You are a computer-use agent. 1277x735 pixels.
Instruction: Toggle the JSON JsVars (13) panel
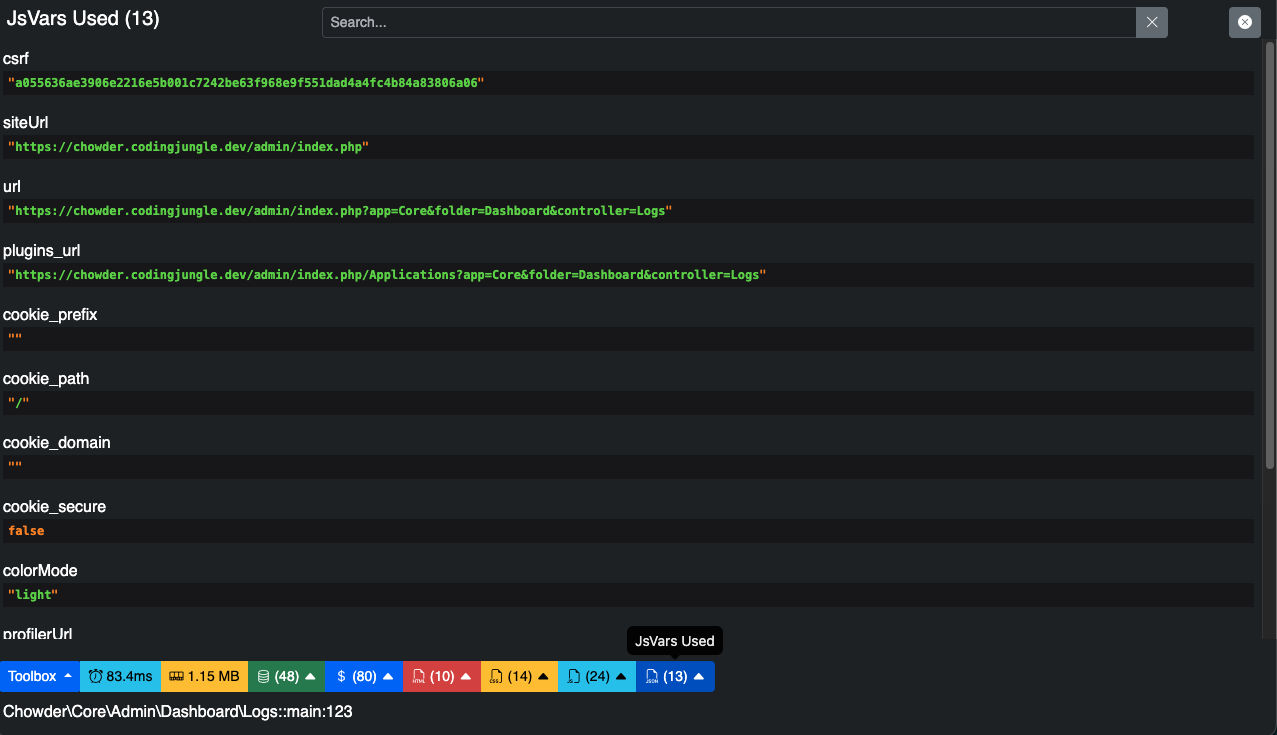click(675, 676)
